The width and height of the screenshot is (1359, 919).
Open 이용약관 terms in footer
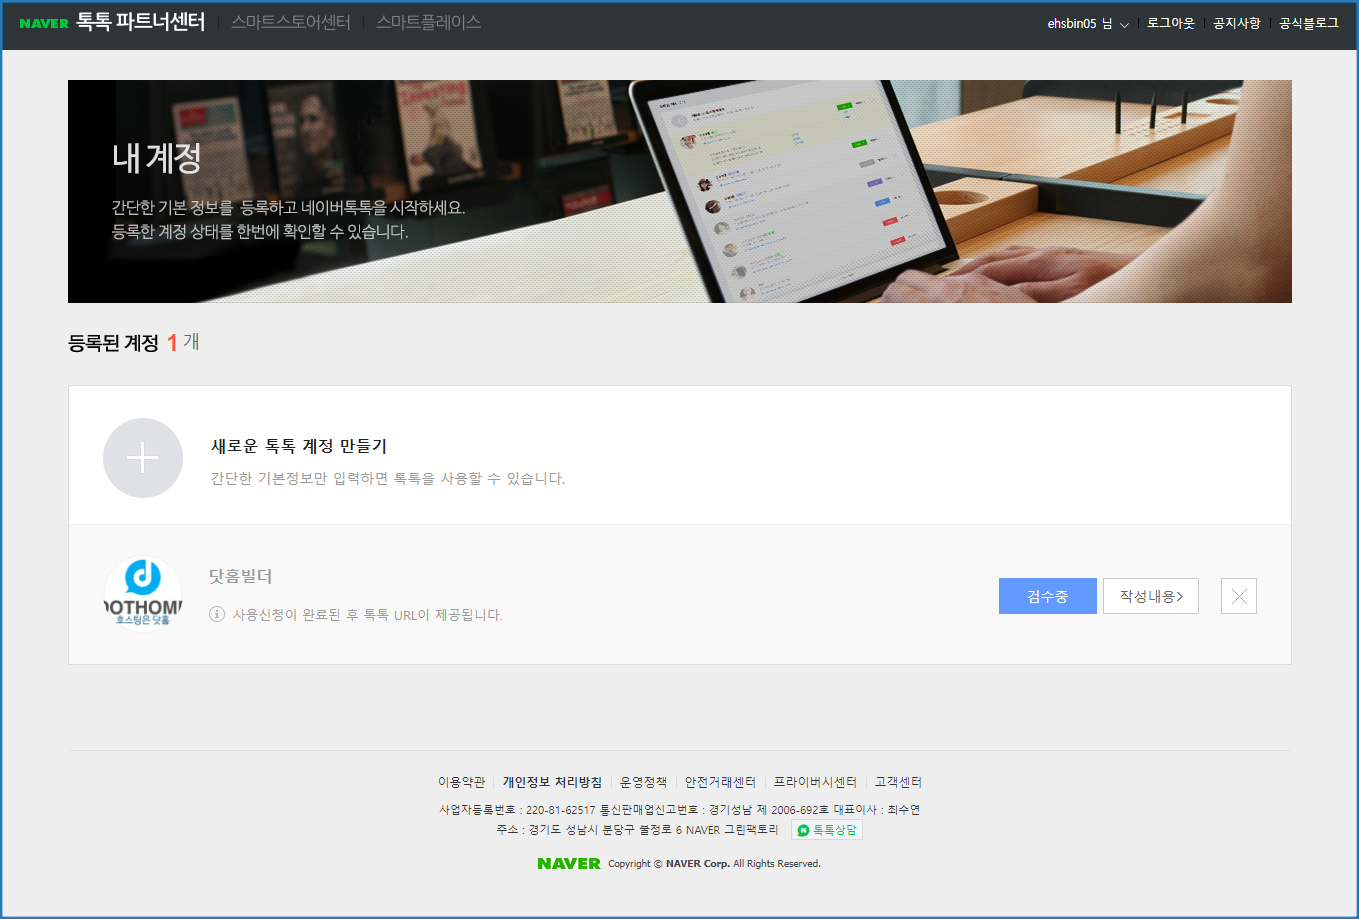pyautogui.click(x=461, y=782)
